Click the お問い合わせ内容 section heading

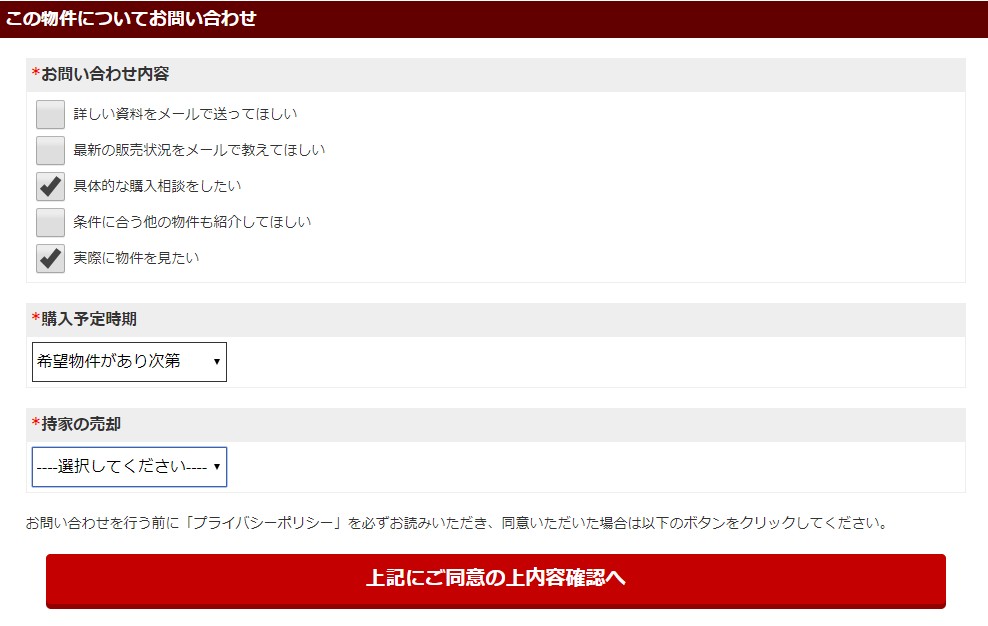(x=105, y=74)
